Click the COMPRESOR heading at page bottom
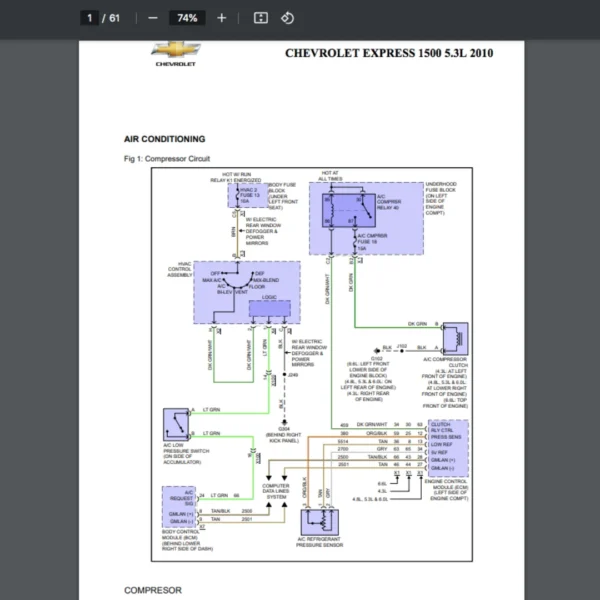 (x=153, y=591)
